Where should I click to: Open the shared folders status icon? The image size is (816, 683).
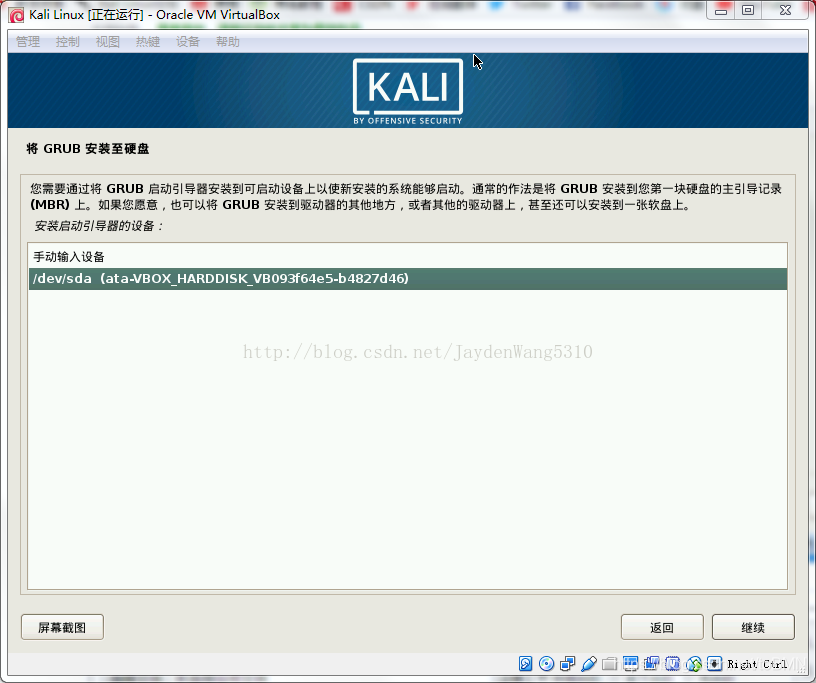click(x=609, y=664)
